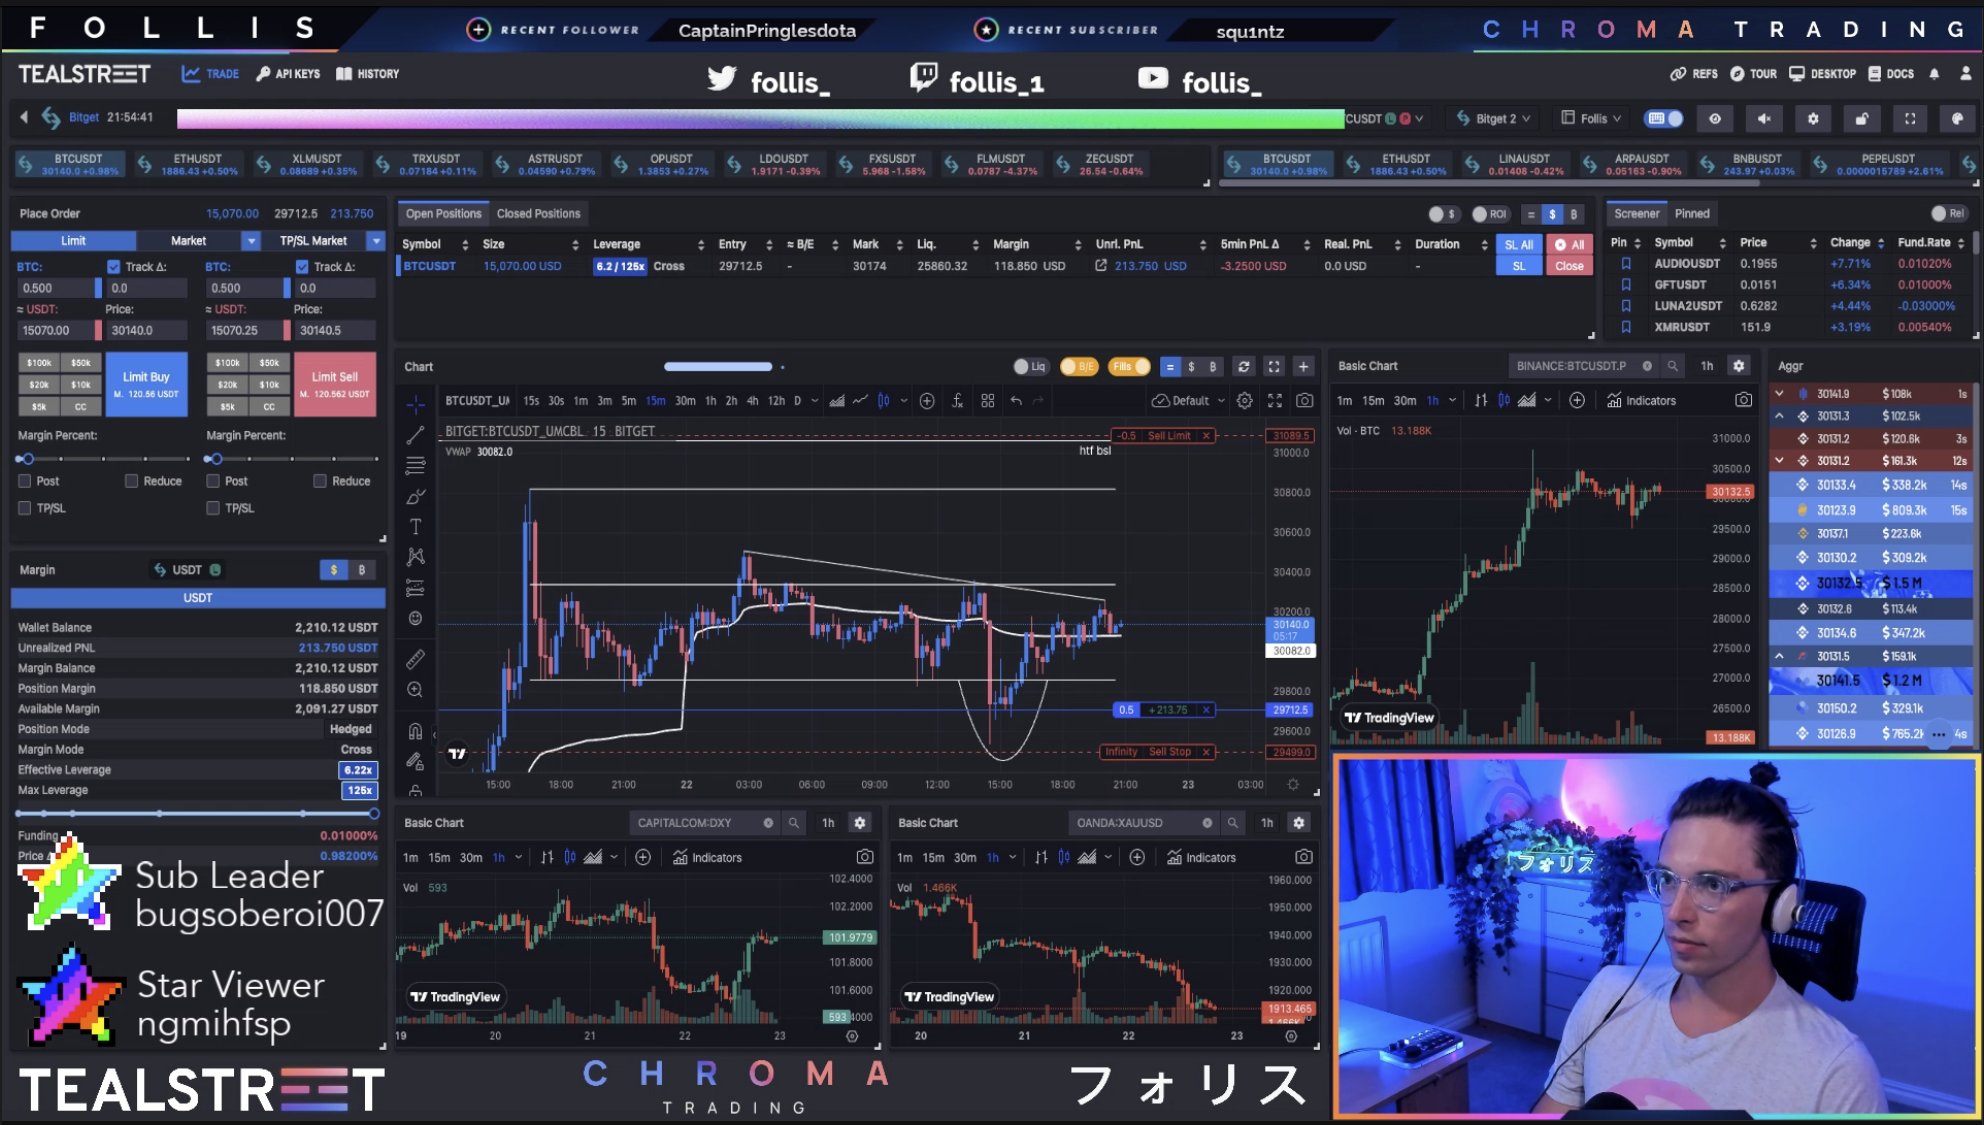
Task: Adjust the max leverage slider handle
Action: click(x=374, y=813)
